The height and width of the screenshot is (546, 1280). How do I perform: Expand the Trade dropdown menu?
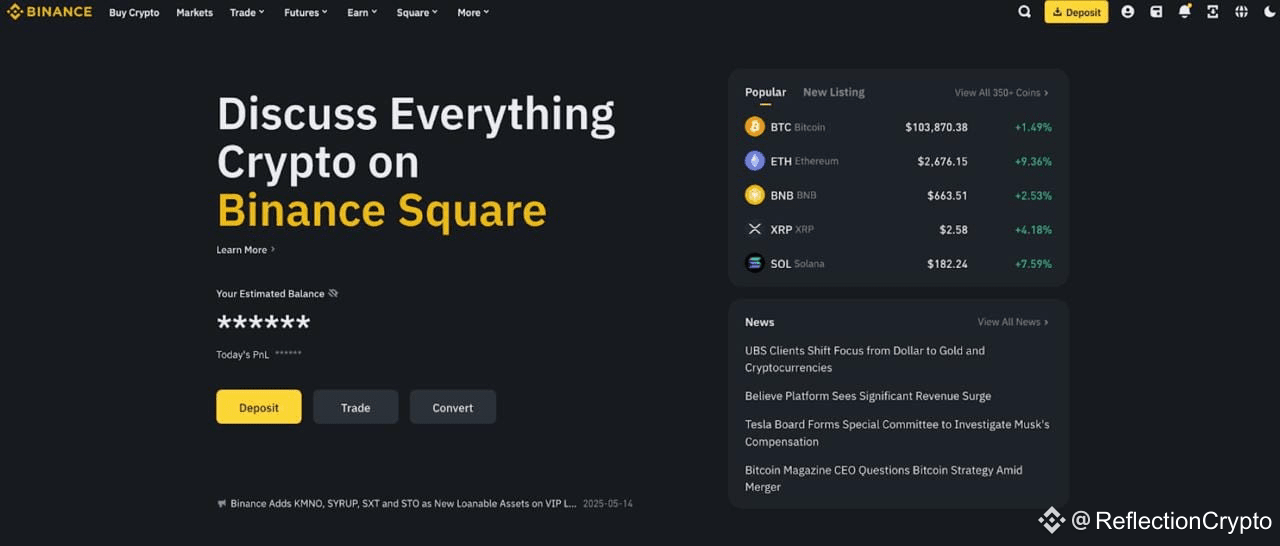tap(247, 12)
